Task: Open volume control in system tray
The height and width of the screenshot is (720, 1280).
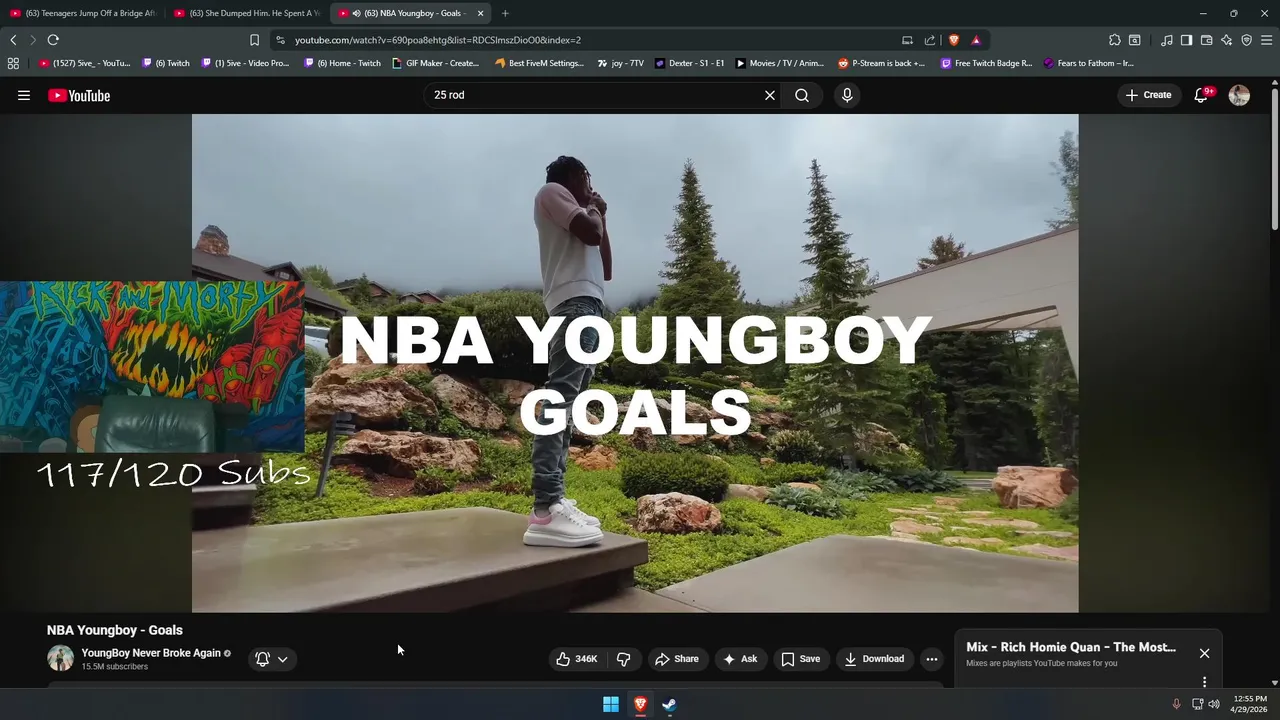Action: (1214, 704)
